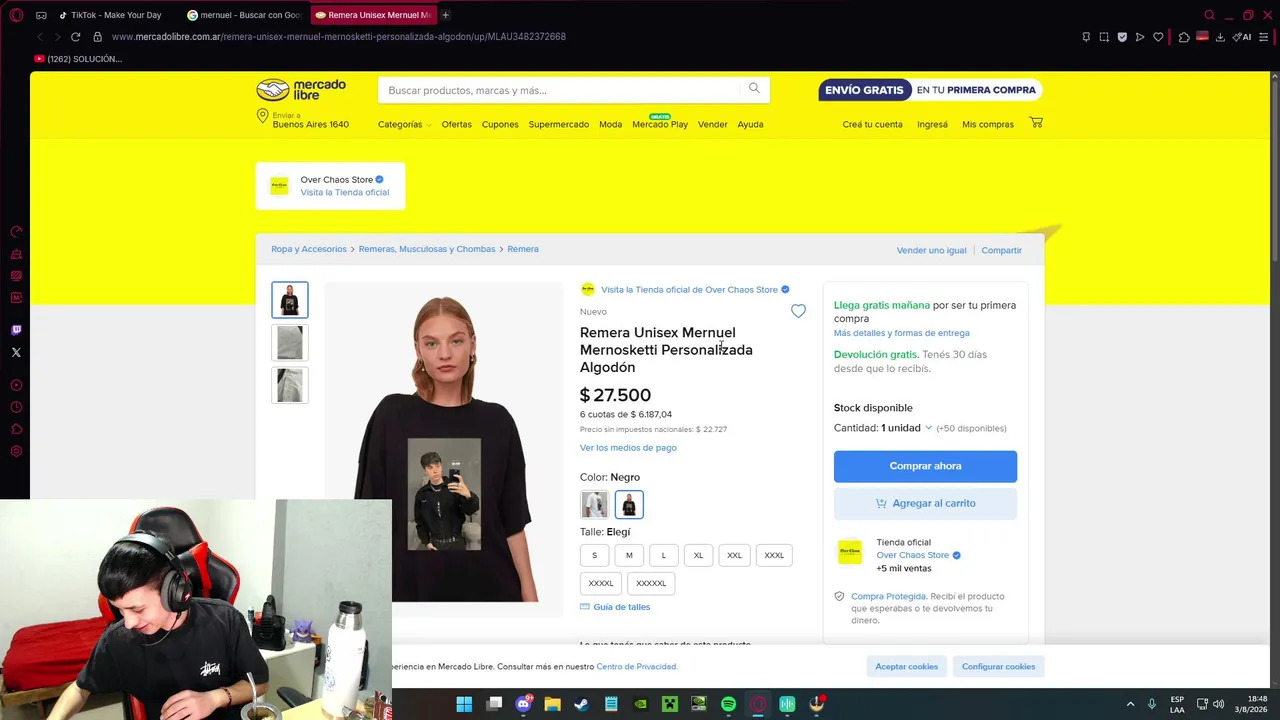Open Minecraft from the taskbar

click(670, 704)
